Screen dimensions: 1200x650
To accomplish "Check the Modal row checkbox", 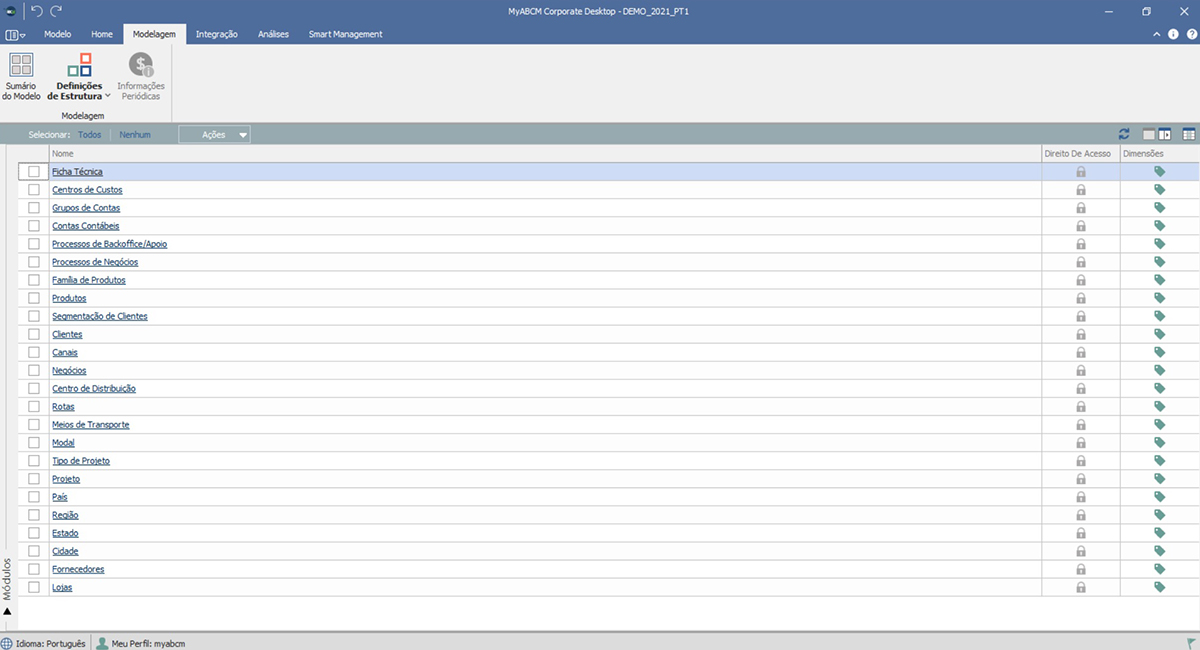I will point(34,443).
